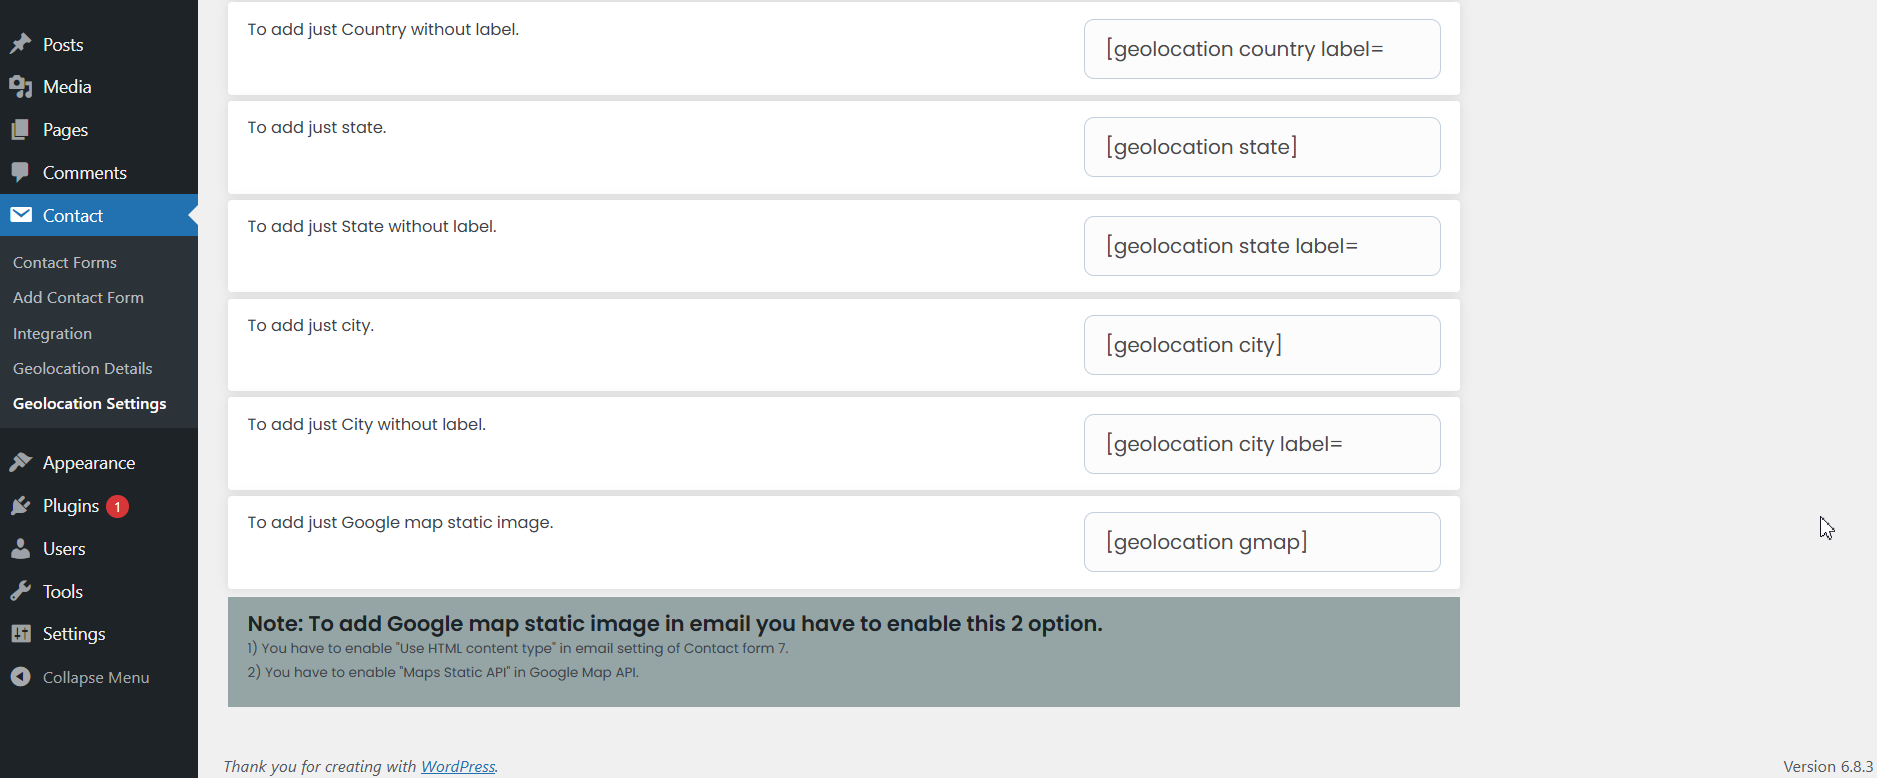Viewport: 1877px width, 778px height.
Task: Click the Comments speech bubble icon
Action: [22, 172]
